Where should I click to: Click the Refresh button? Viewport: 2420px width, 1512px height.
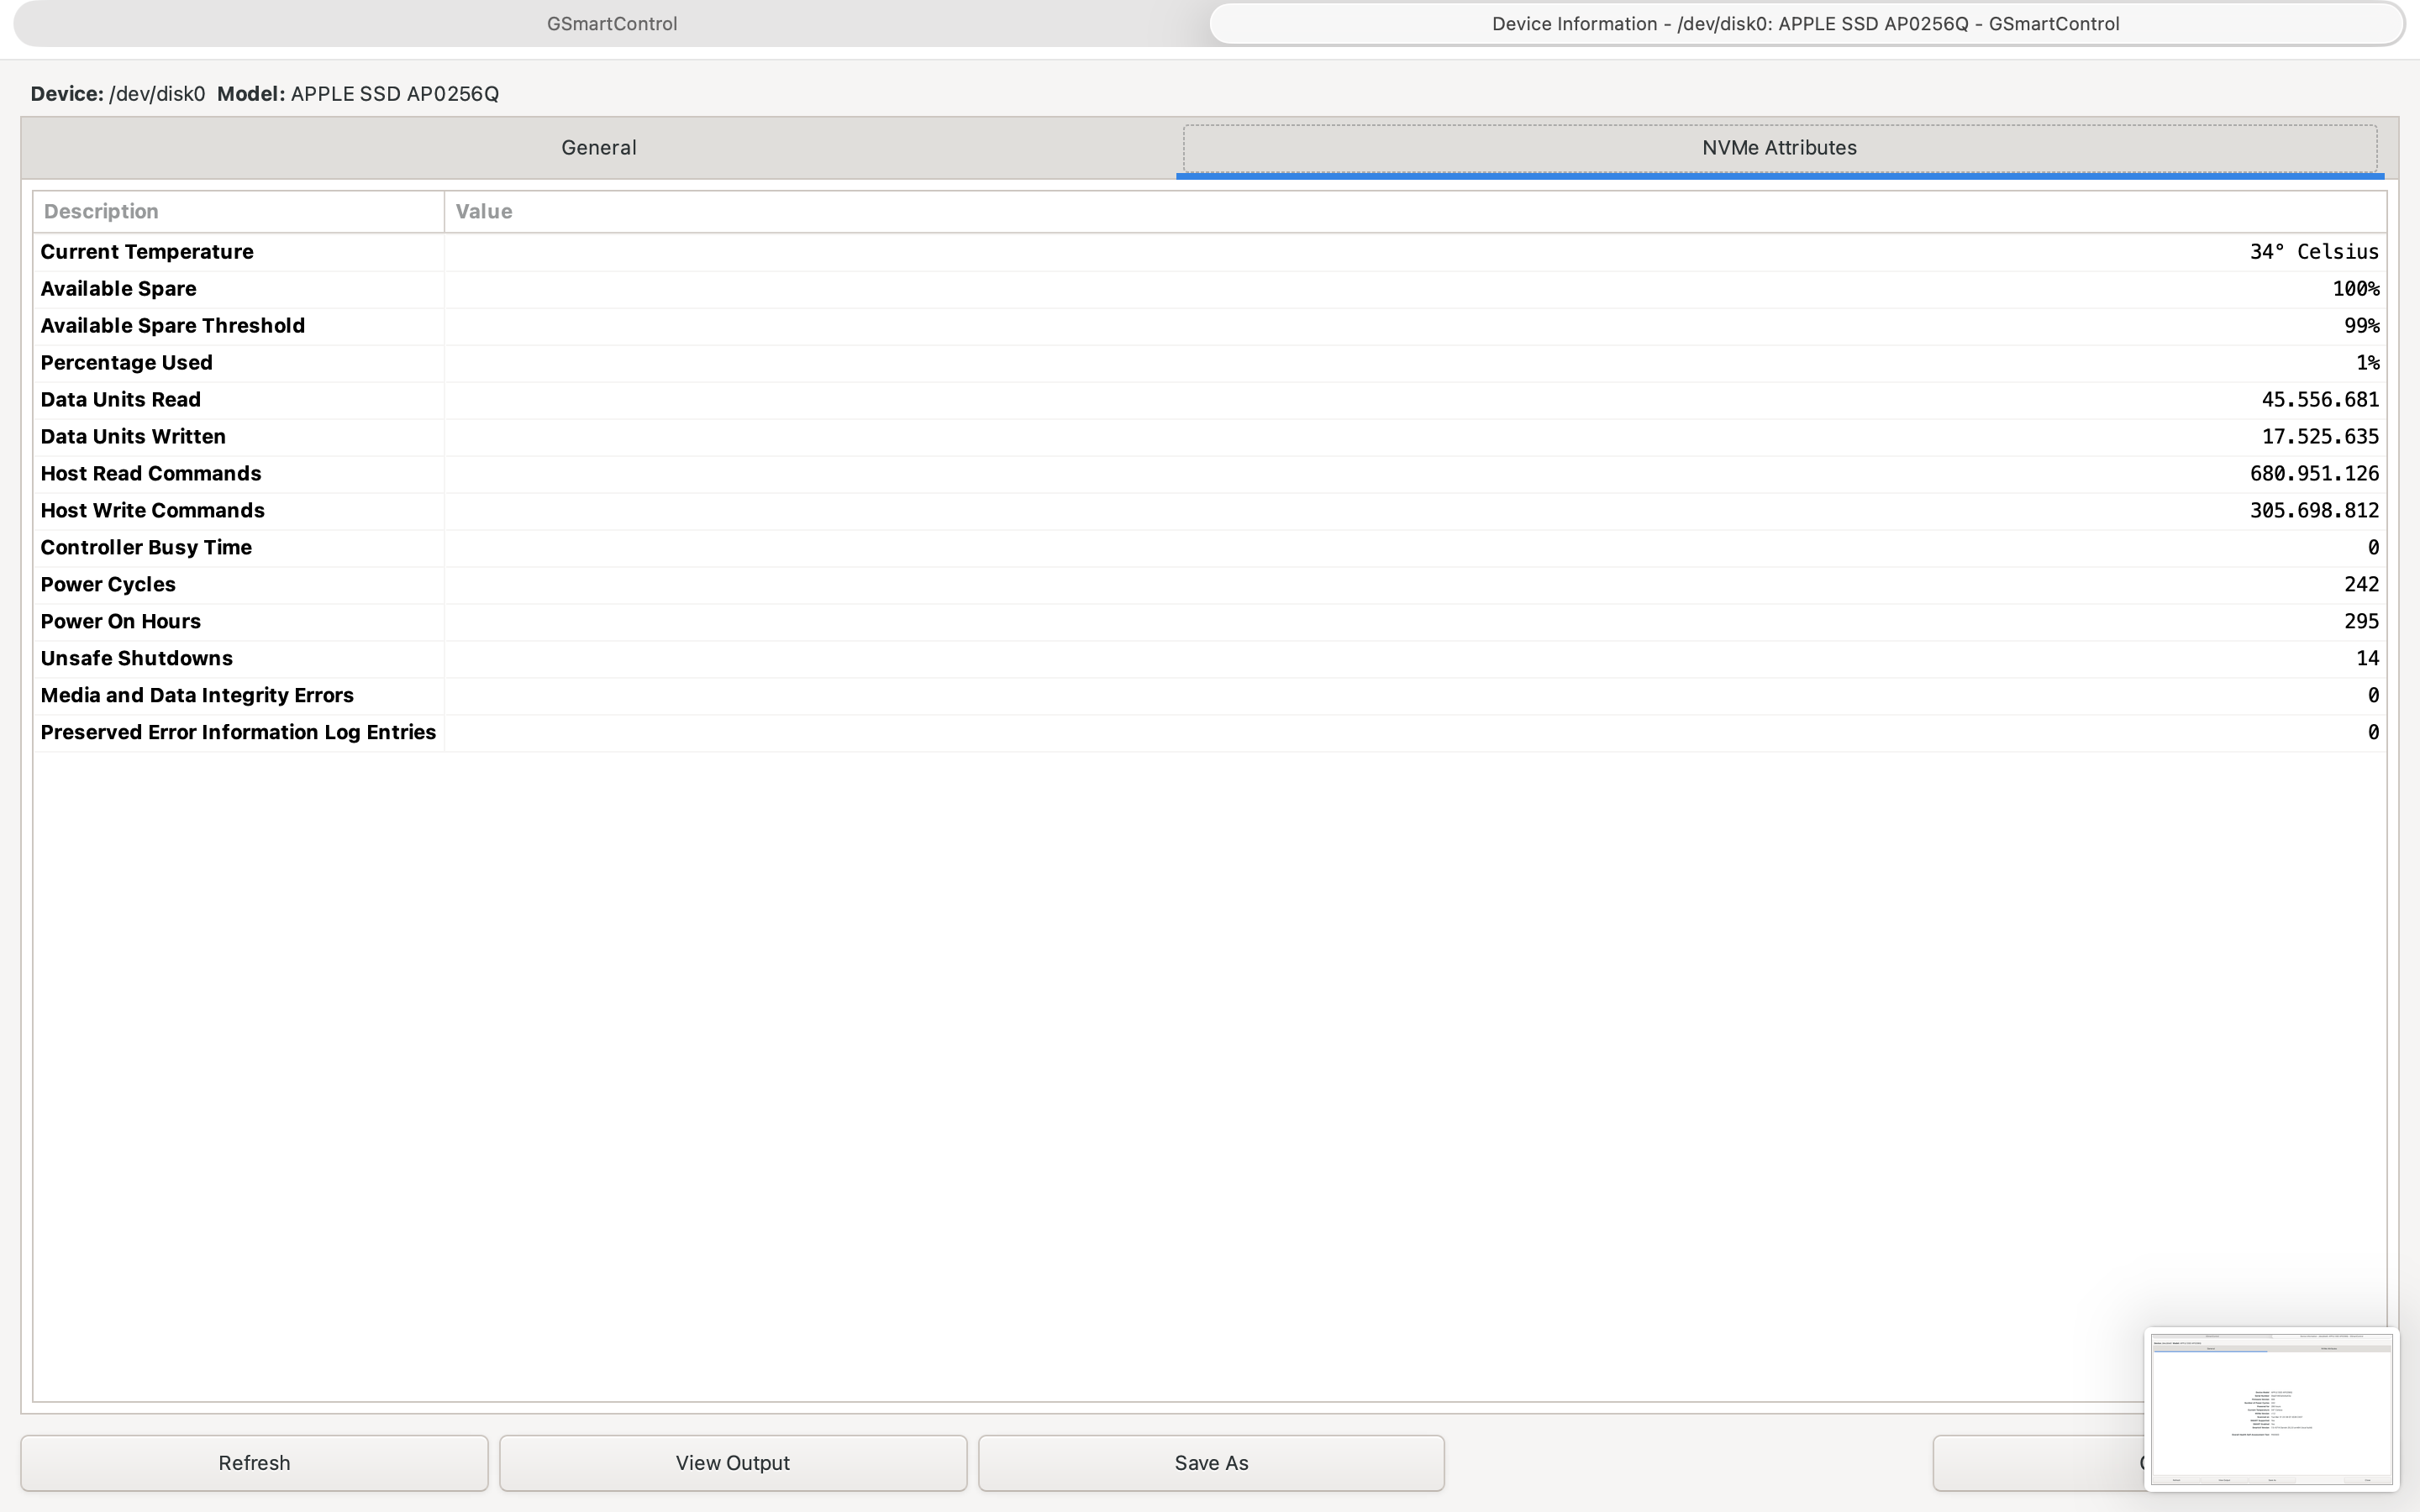(x=254, y=1463)
